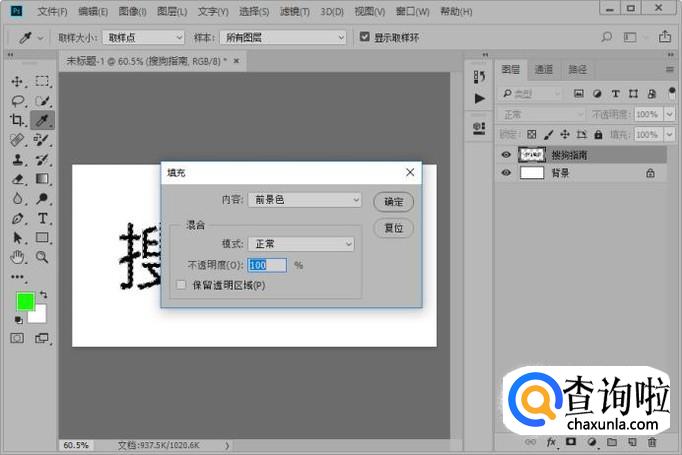Screen dimensions: 682x455
Task: Hide the 背景 layer with eye icon
Action: coord(506,173)
